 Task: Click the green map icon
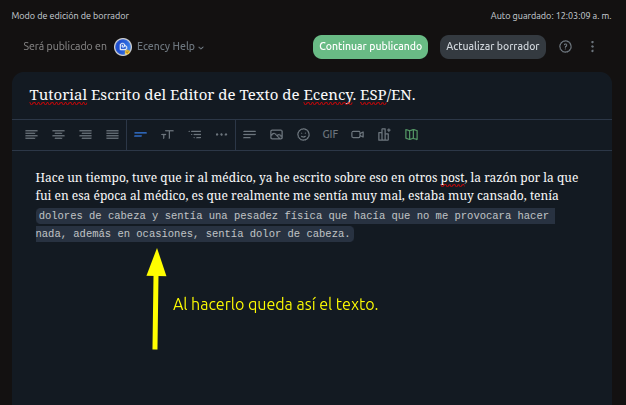point(411,135)
